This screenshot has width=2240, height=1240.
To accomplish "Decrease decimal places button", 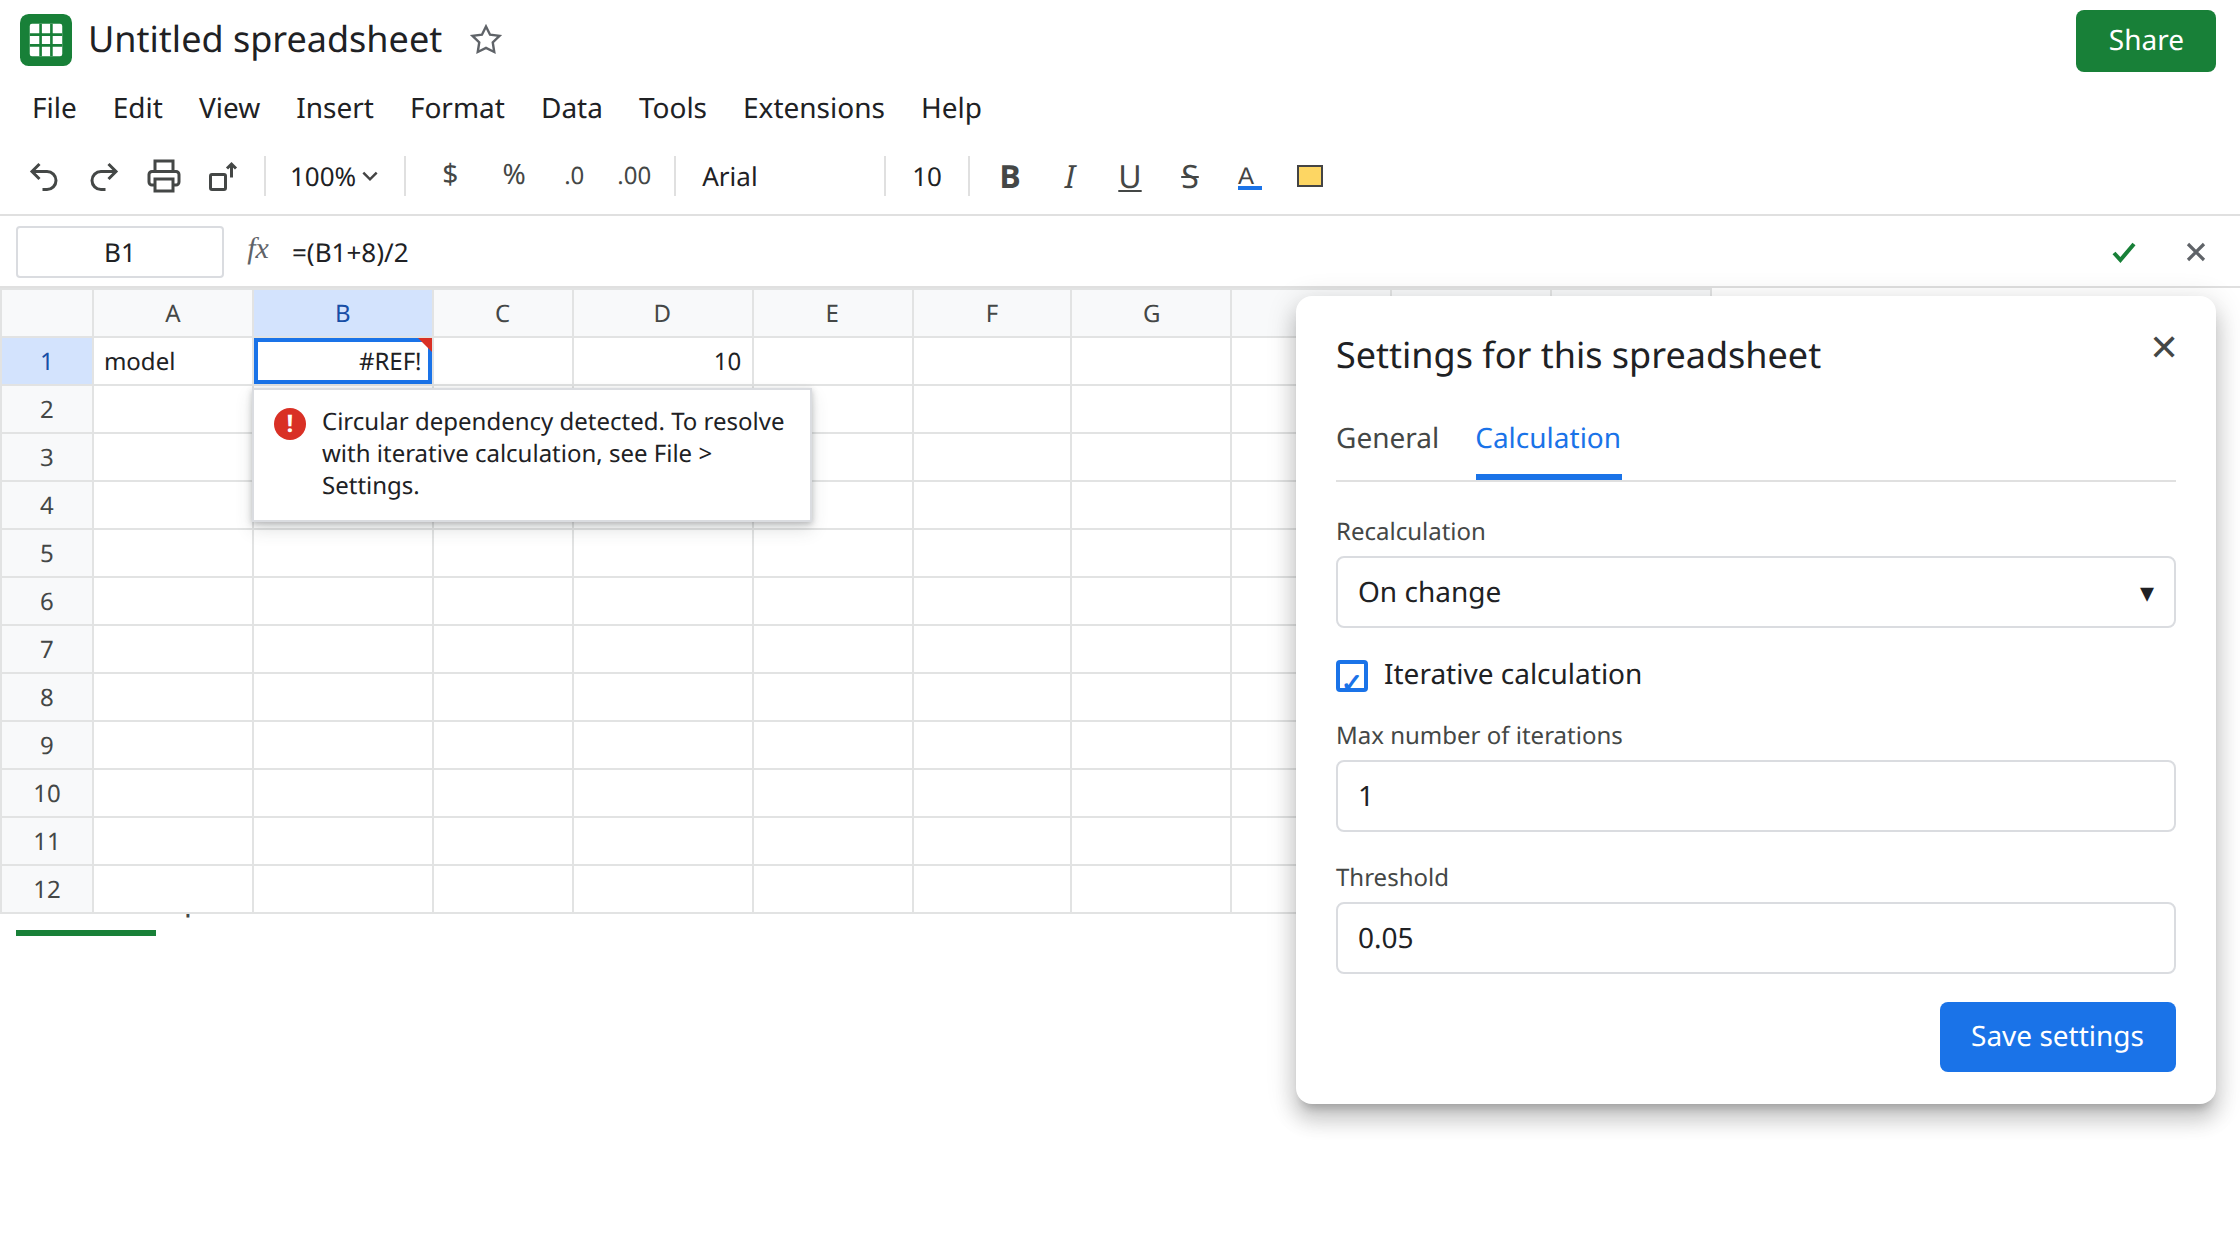I will 574,176.
